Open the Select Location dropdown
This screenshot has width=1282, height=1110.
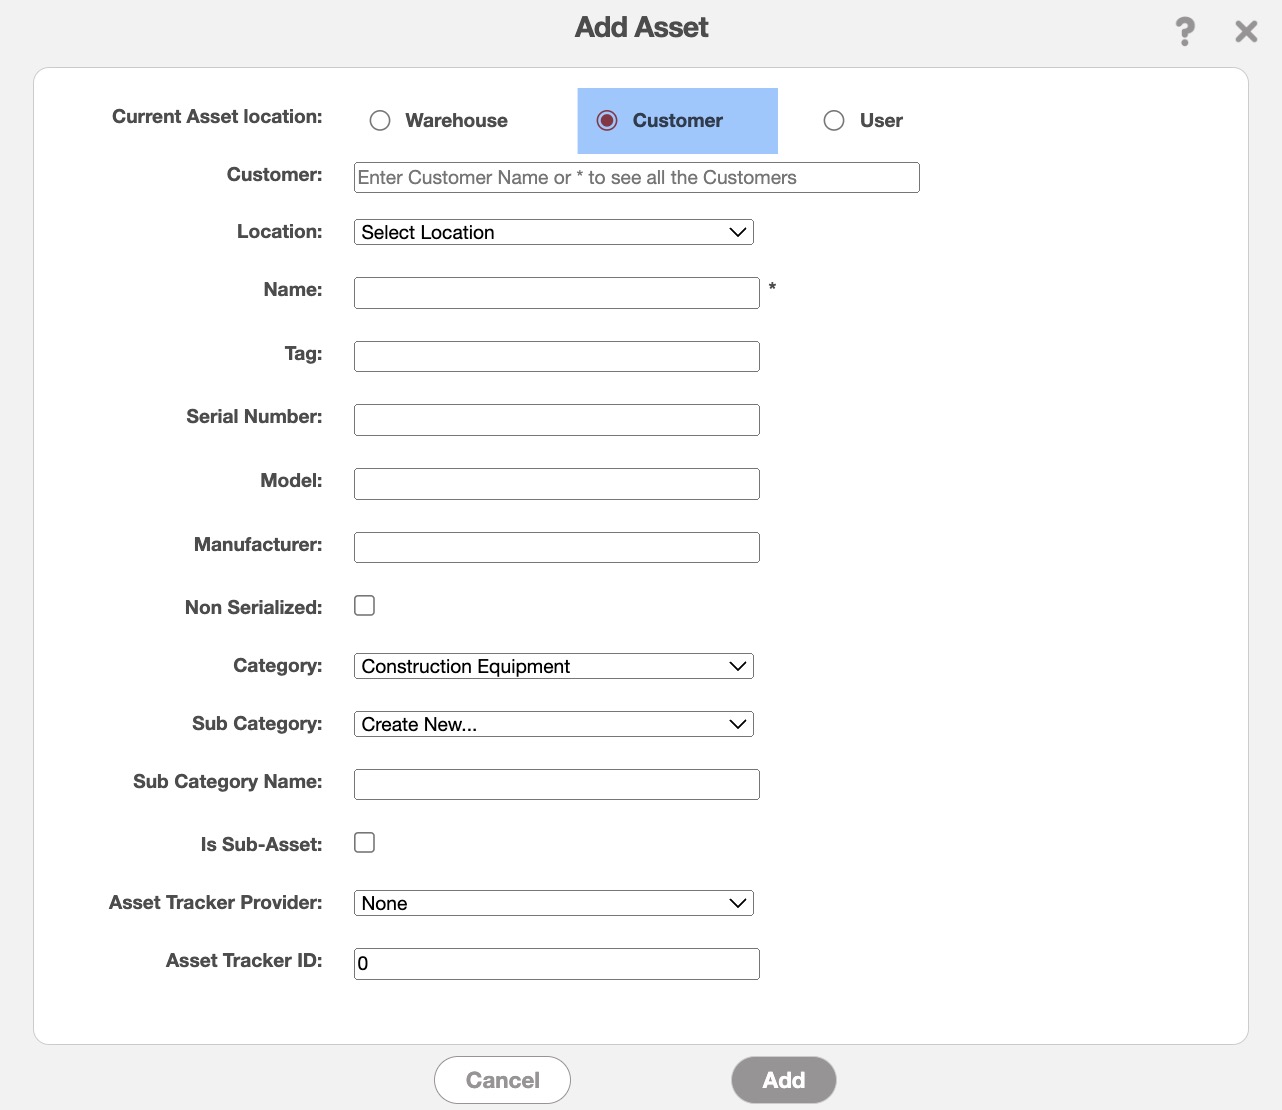pyautogui.click(x=553, y=232)
